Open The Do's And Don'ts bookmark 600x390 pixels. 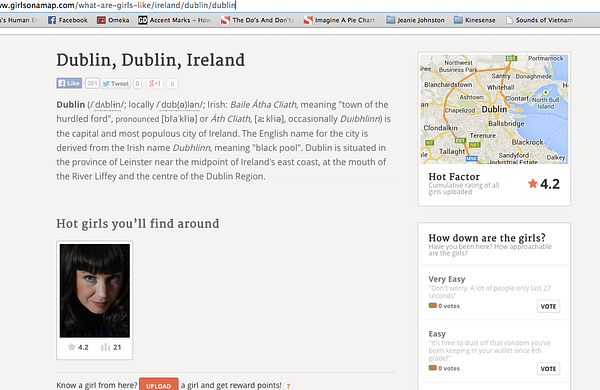click(x=258, y=20)
